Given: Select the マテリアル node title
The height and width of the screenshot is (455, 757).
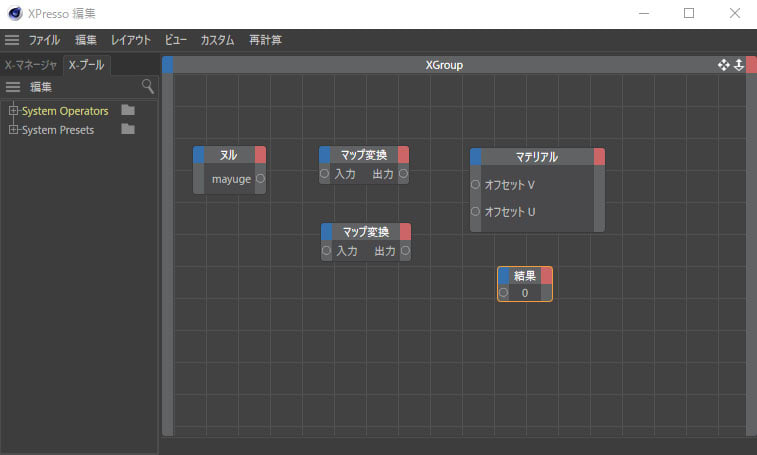Looking at the screenshot, I should [x=537, y=156].
